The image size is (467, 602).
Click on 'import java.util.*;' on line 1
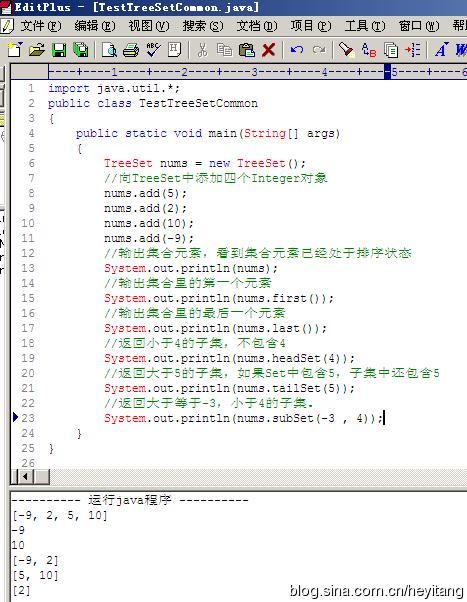(x=114, y=89)
